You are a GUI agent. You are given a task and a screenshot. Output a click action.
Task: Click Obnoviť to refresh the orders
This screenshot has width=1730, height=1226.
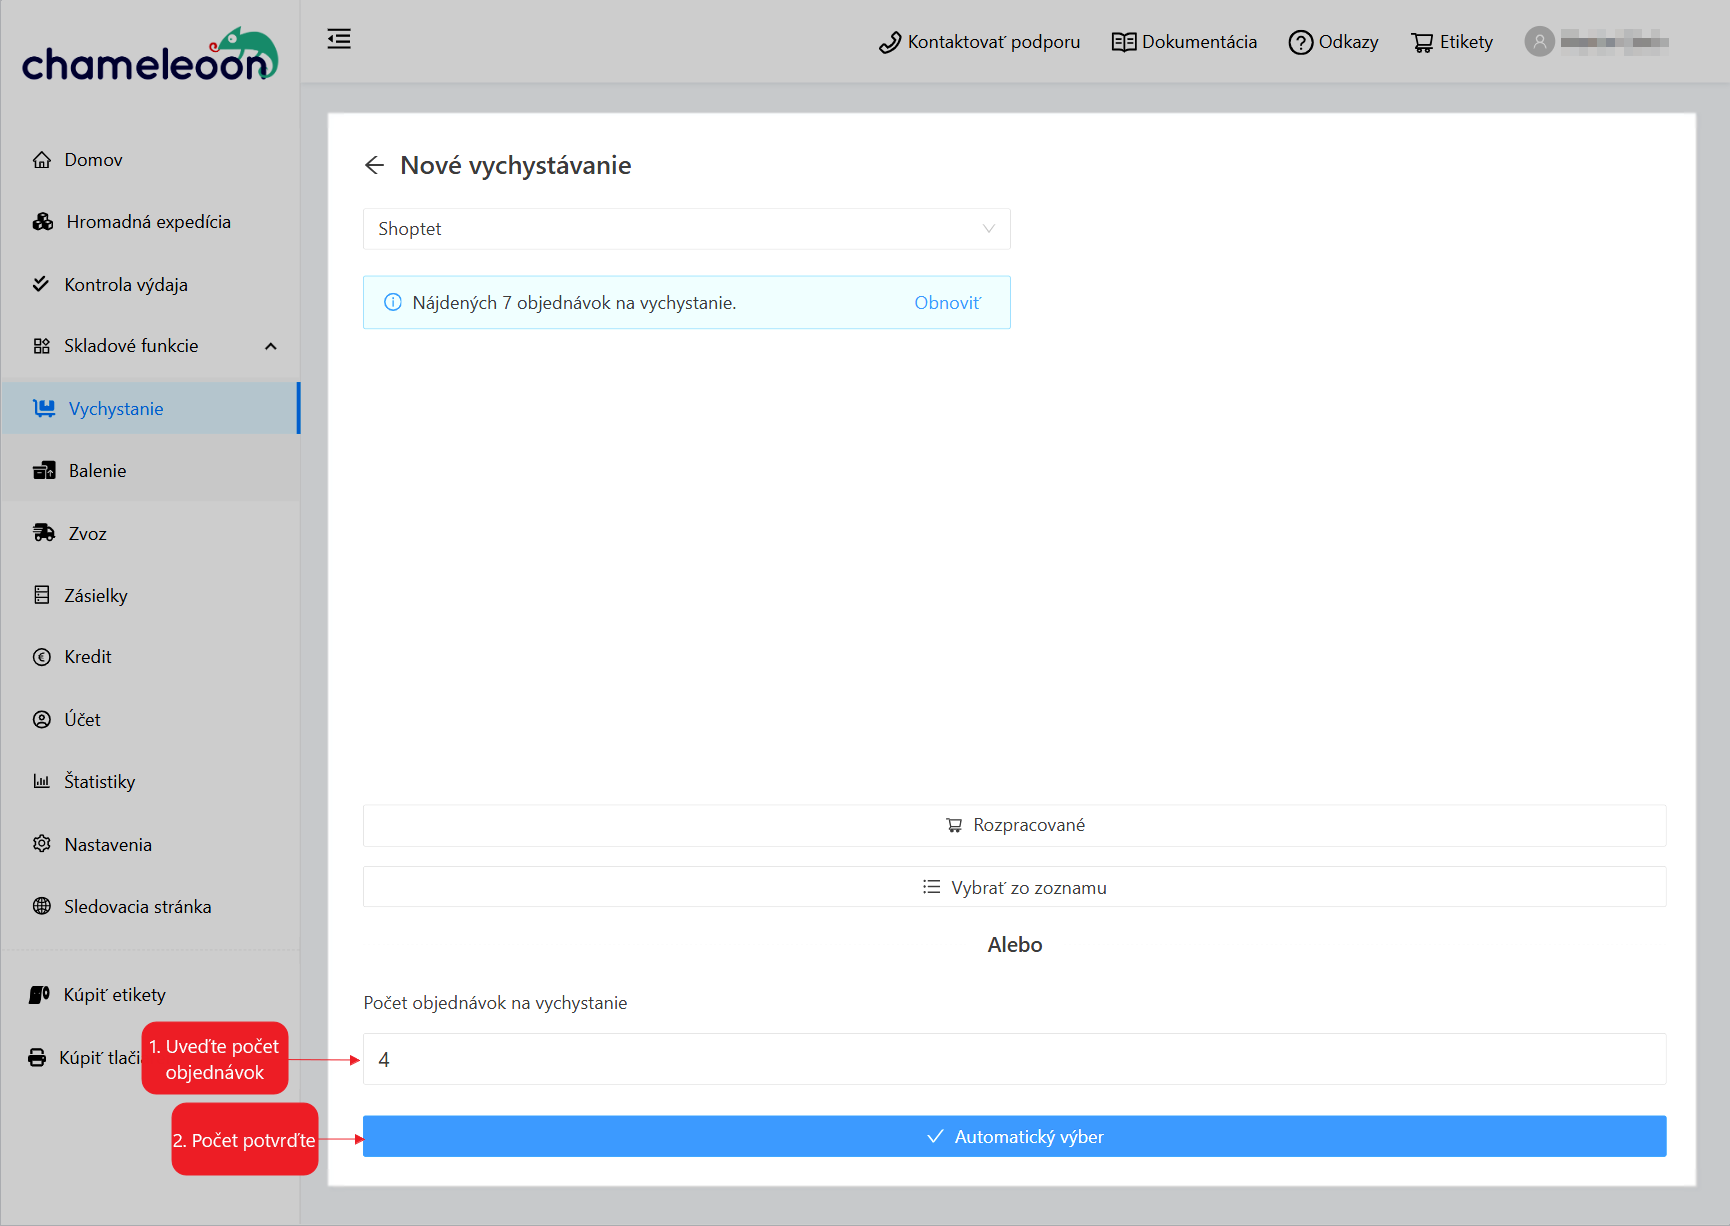947,303
